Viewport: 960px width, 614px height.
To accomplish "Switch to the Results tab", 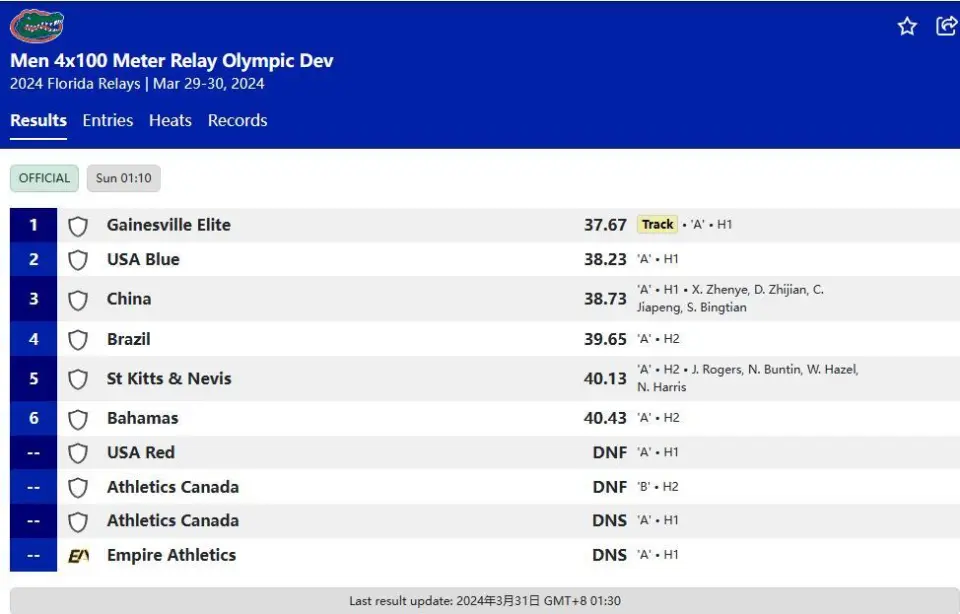I will [x=38, y=121].
